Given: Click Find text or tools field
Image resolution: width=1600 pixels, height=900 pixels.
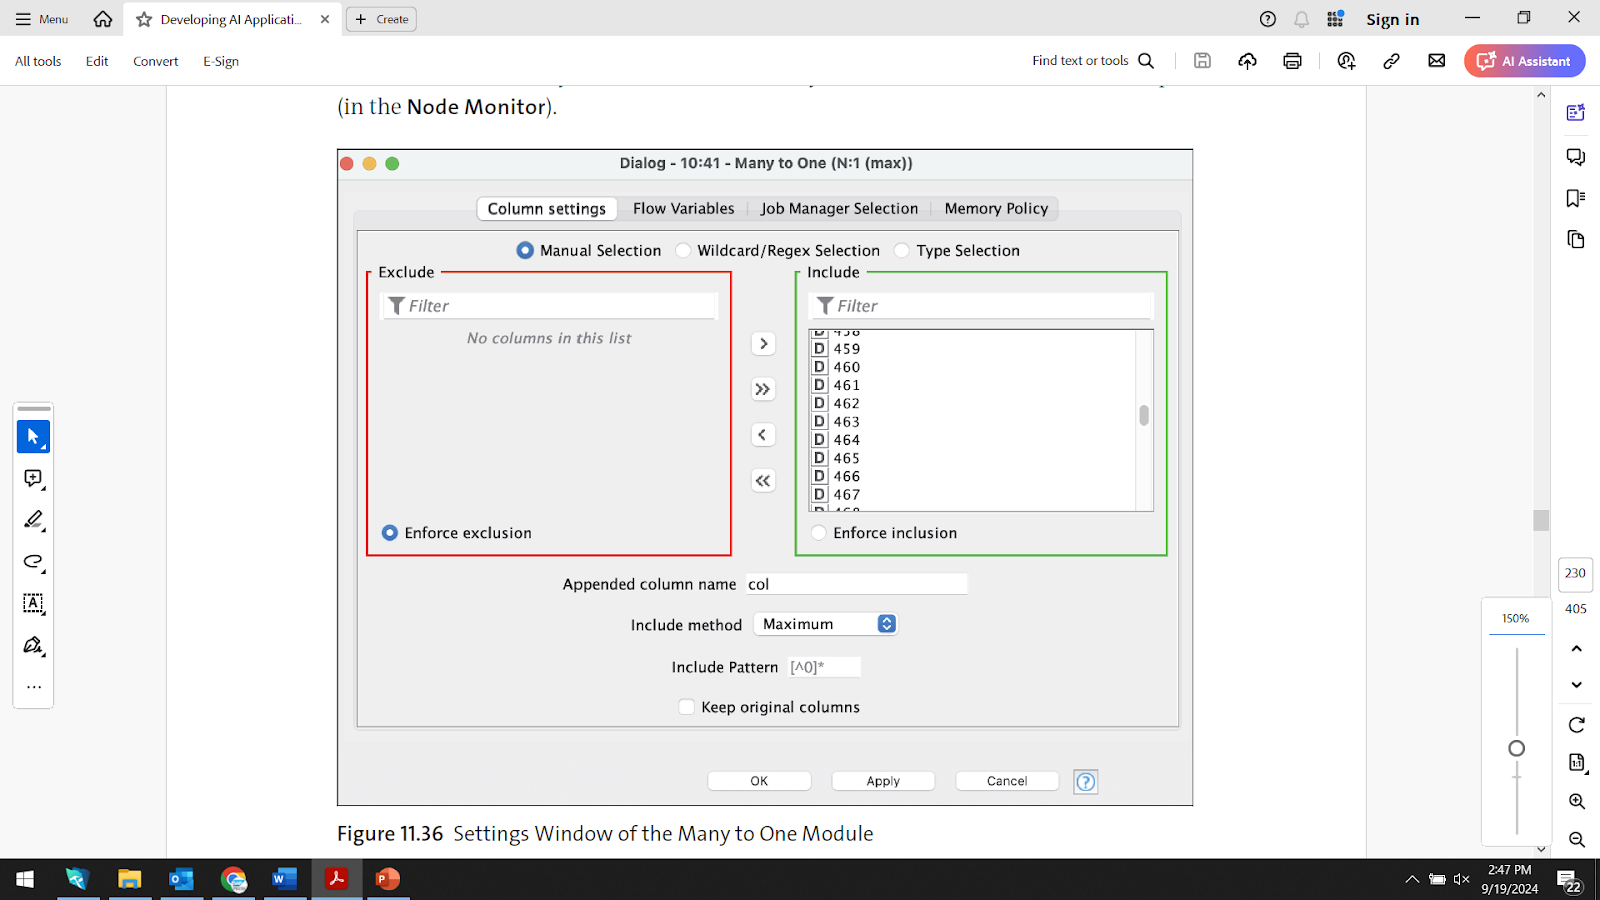Looking at the screenshot, I should [1080, 61].
